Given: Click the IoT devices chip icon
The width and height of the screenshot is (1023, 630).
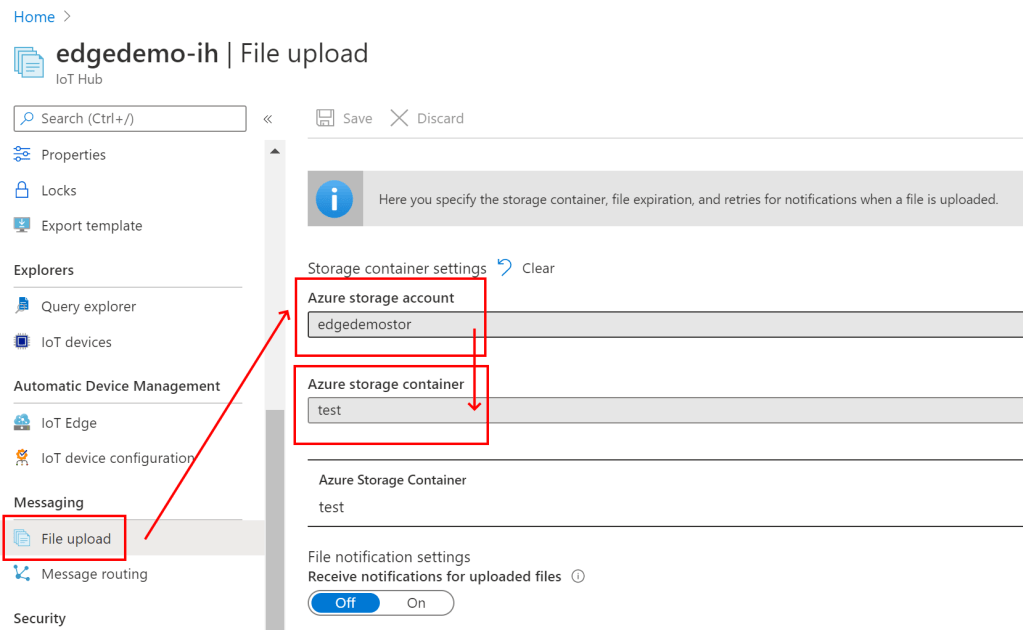Looking at the screenshot, I should point(22,342).
